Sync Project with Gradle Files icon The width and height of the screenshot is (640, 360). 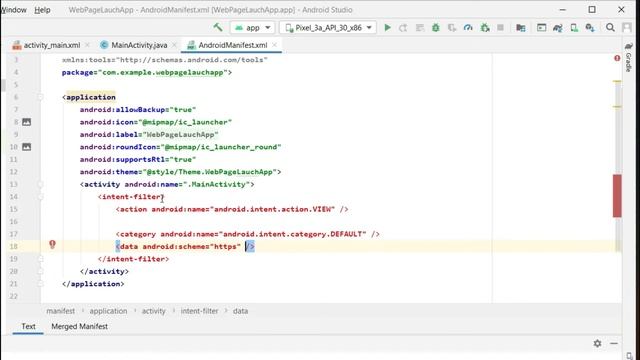558,28
